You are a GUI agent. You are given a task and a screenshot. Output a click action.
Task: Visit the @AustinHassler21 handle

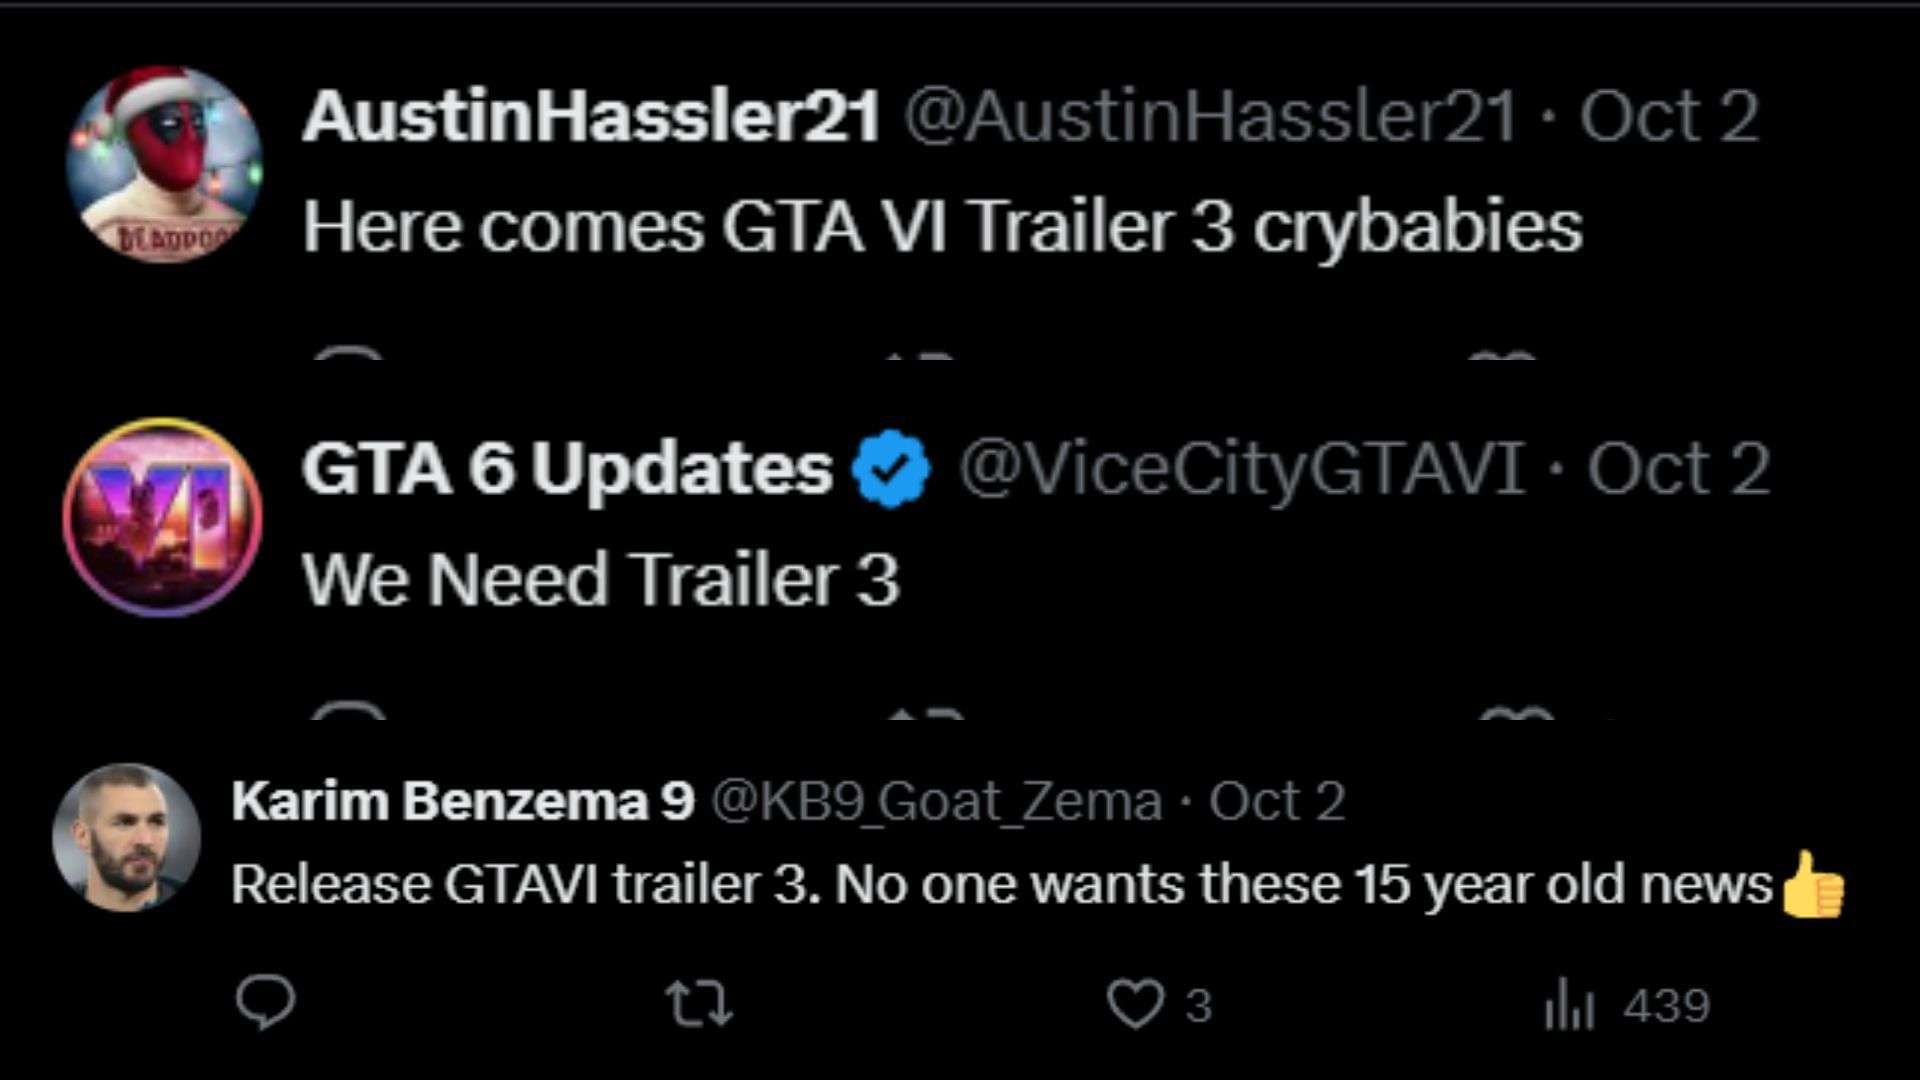pyautogui.click(x=1211, y=116)
